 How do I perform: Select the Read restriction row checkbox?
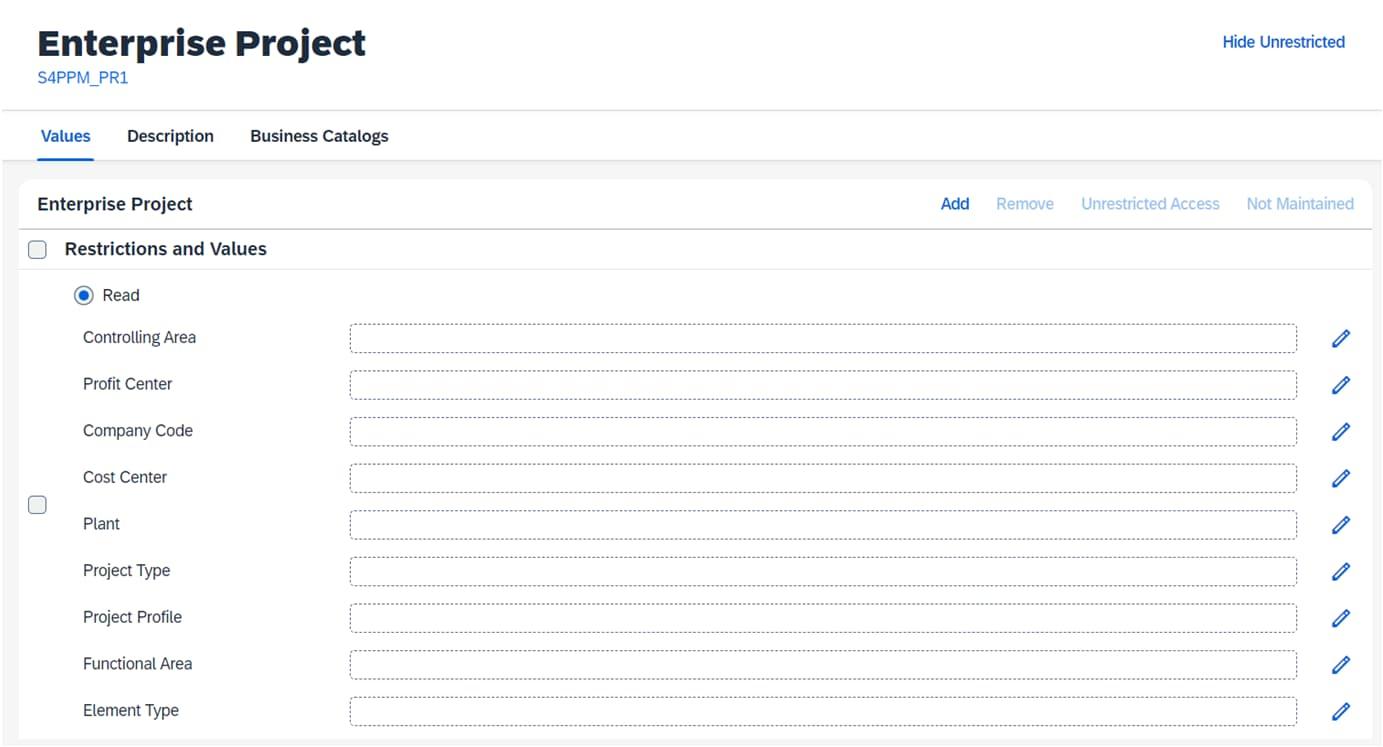[38, 504]
